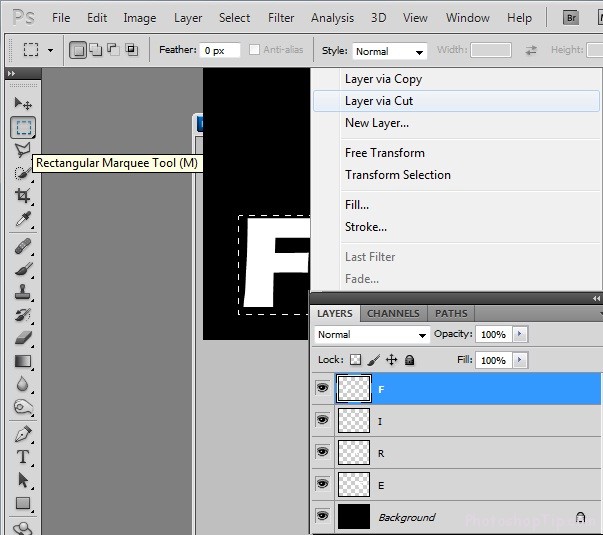Choose Layer via Copy

point(456,79)
